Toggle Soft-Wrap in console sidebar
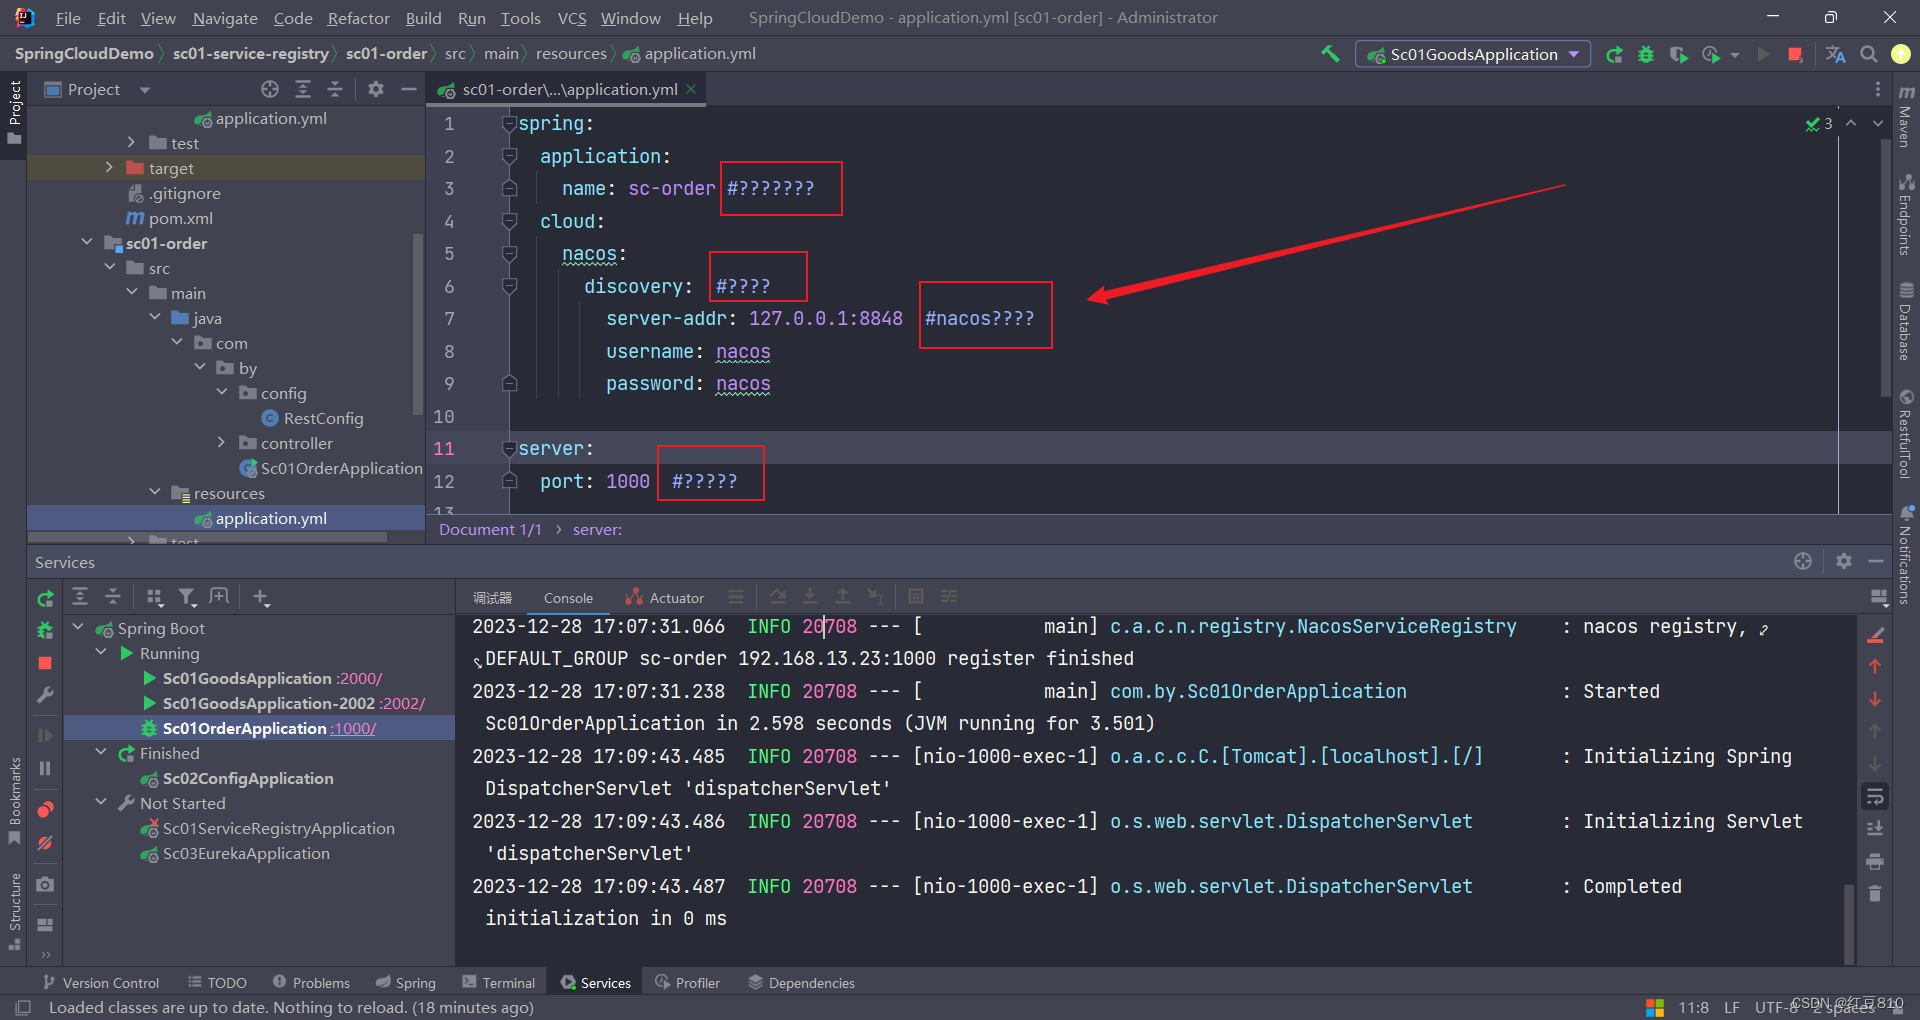The image size is (1920, 1020). click(x=1875, y=797)
